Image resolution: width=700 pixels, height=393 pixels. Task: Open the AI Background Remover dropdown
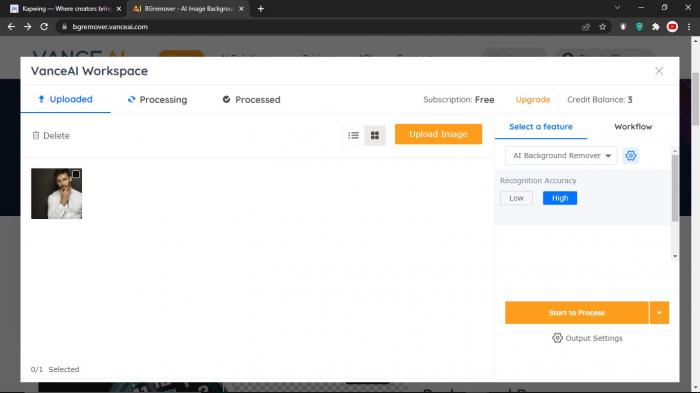(561, 155)
